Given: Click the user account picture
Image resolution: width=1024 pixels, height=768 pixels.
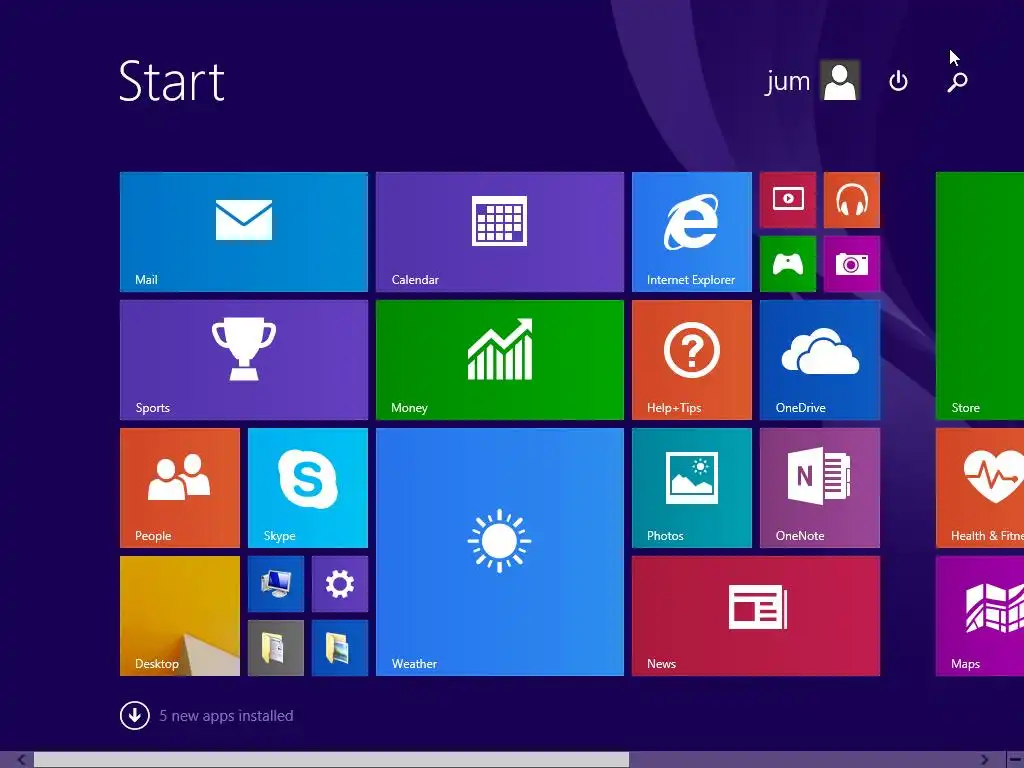Looking at the screenshot, I should [840, 80].
